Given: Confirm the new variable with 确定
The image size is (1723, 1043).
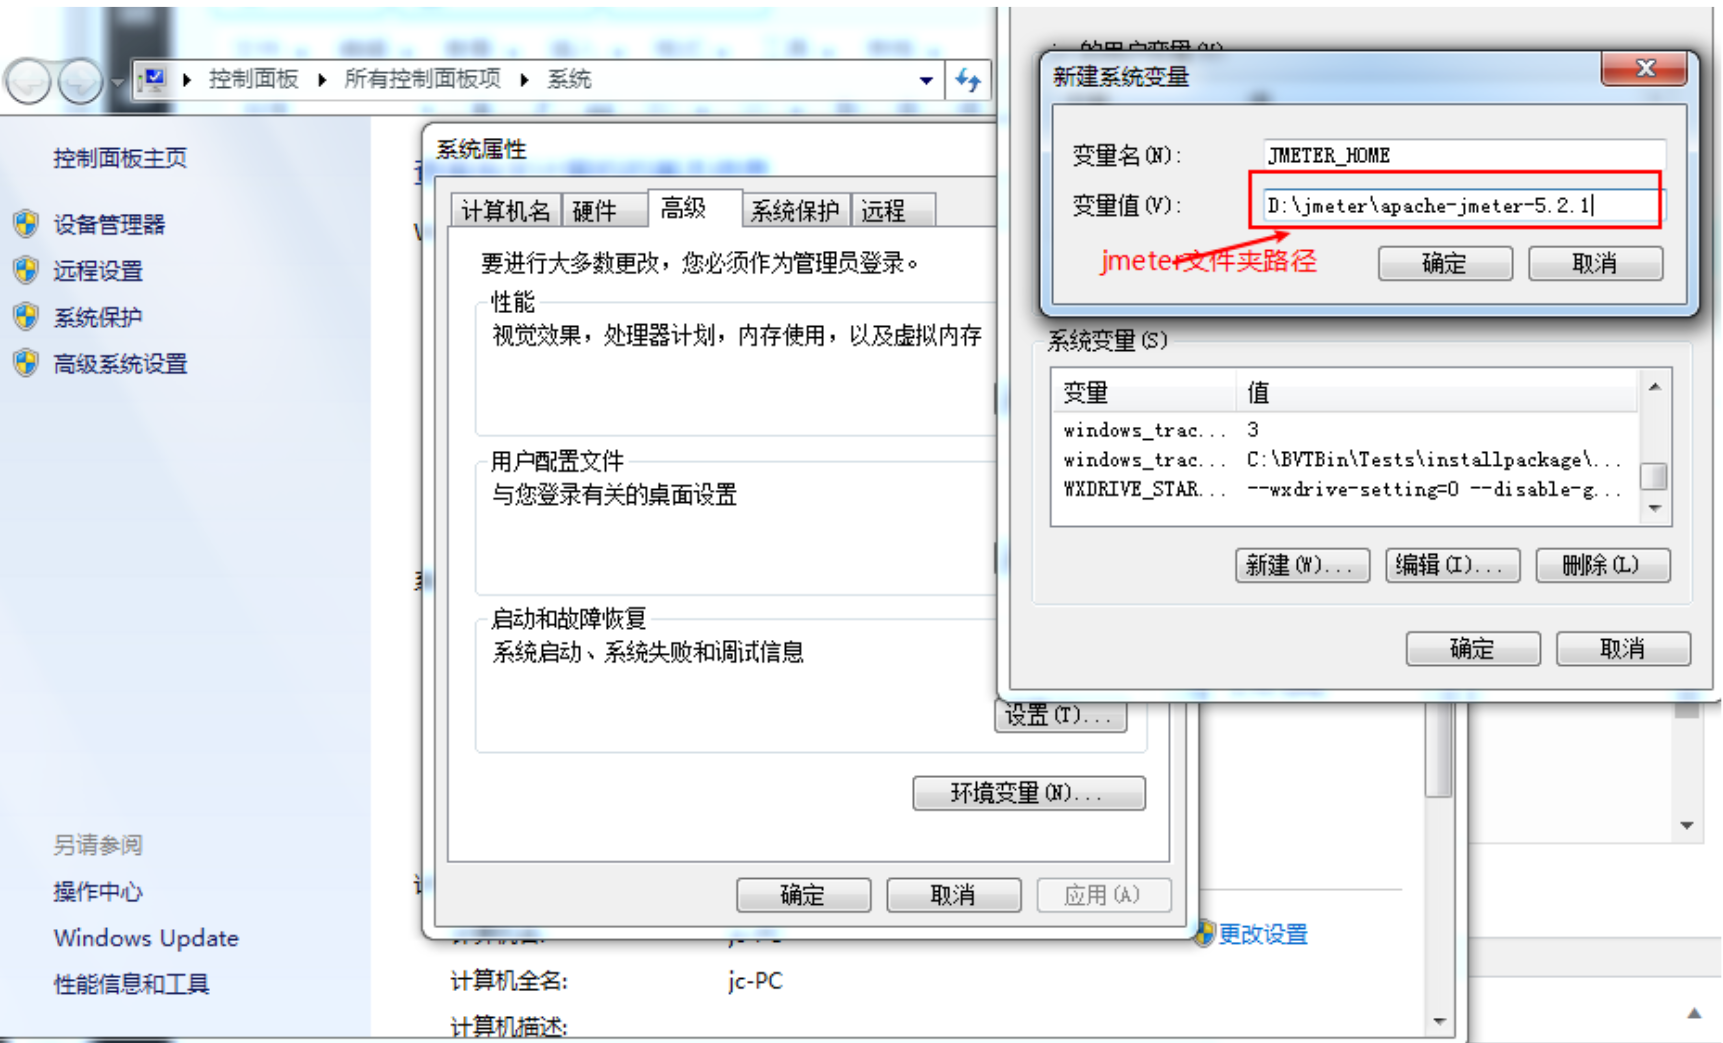Looking at the screenshot, I should coord(1445,263).
